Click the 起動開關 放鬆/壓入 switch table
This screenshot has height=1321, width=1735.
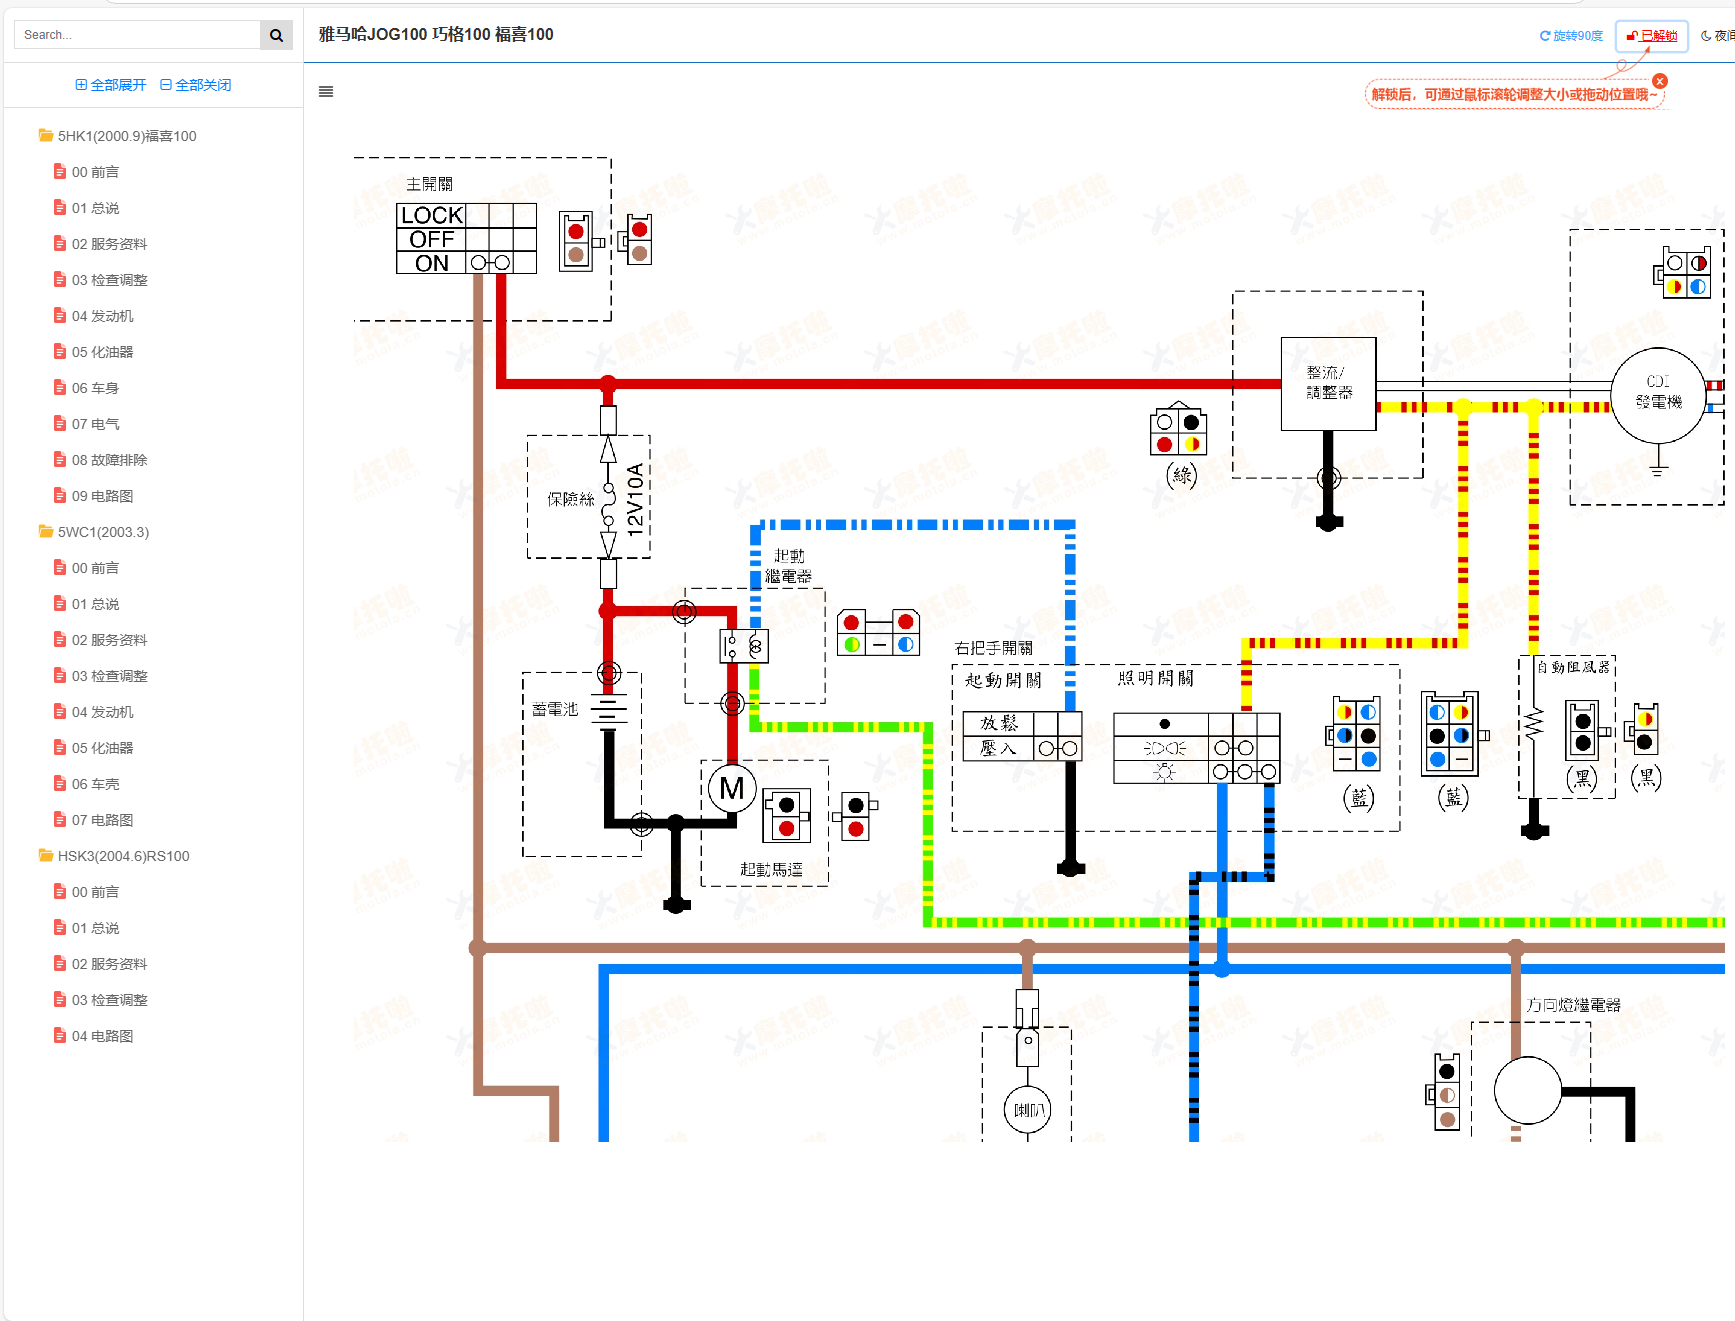pos(1022,736)
